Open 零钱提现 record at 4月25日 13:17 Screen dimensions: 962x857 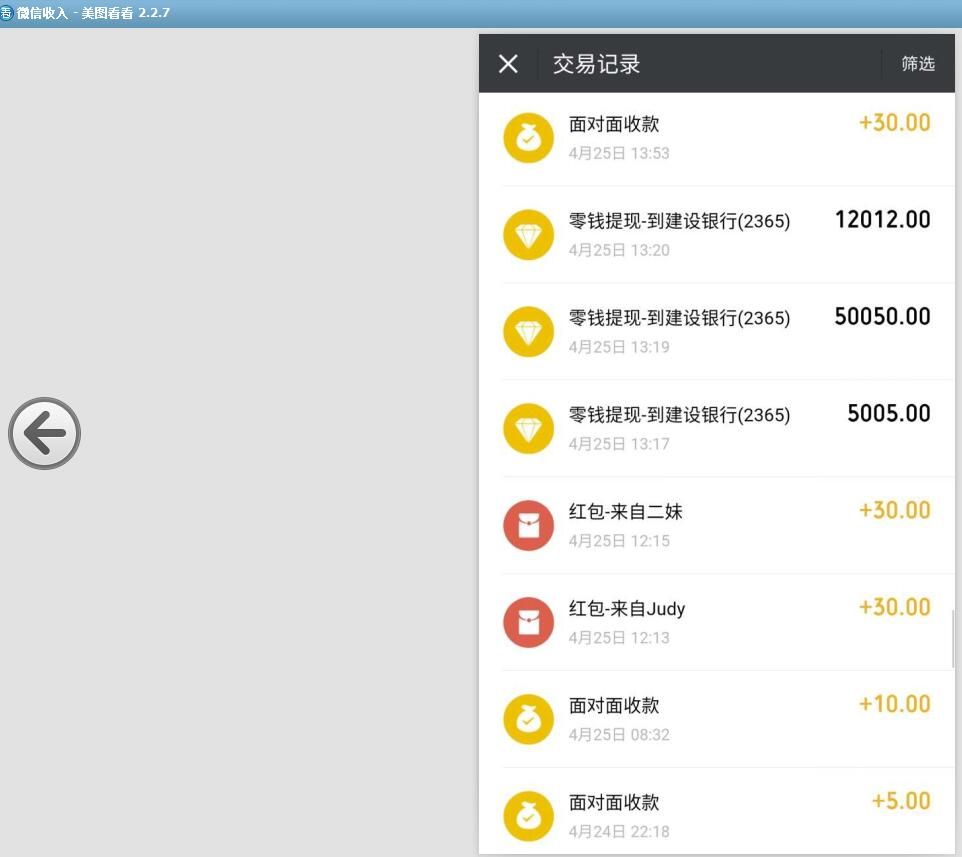pyautogui.click(x=717, y=428)
